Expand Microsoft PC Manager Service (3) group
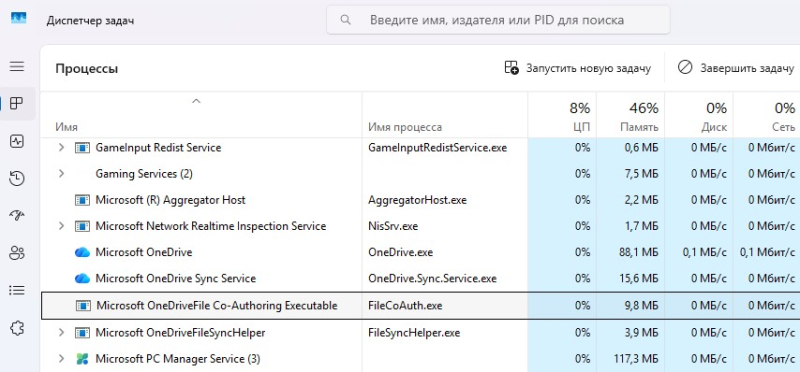The image size is (800, 372). tap(61, 359)
